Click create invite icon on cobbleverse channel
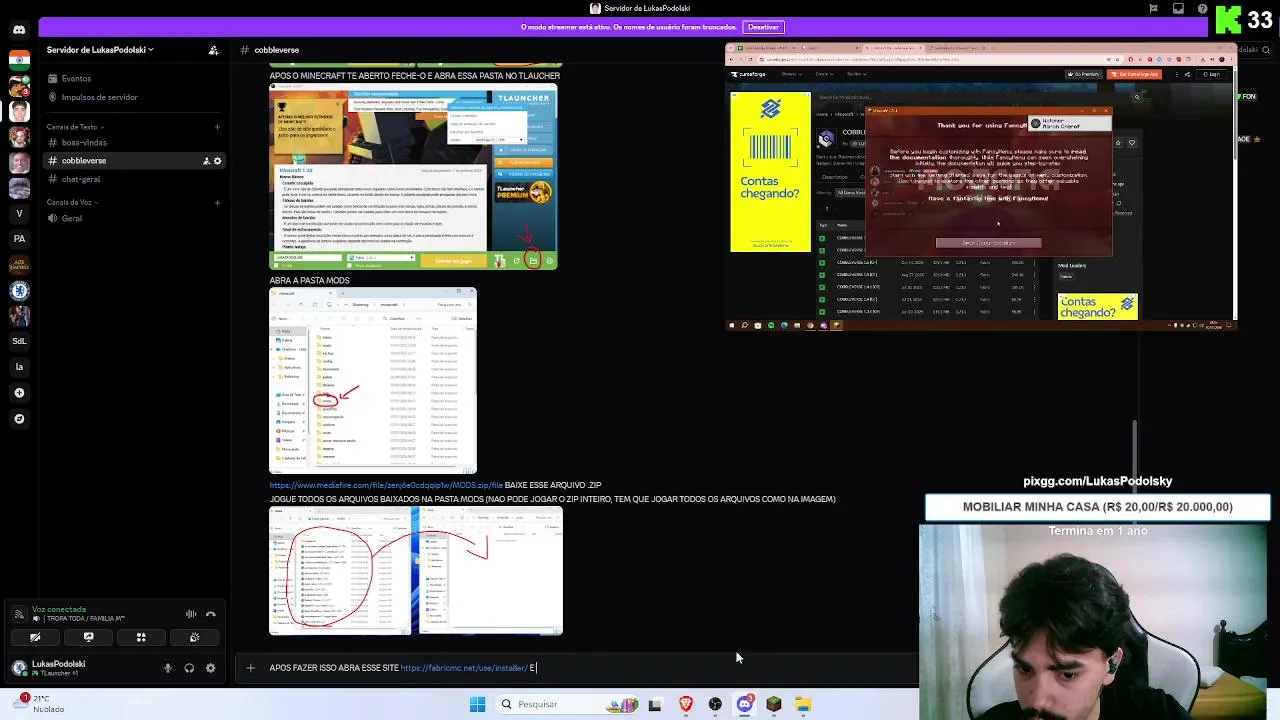 pos(206,161)
